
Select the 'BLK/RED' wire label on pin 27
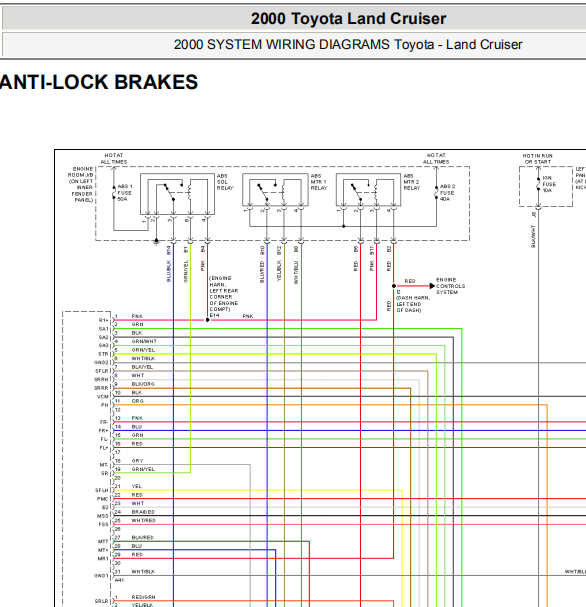(142, 537)
